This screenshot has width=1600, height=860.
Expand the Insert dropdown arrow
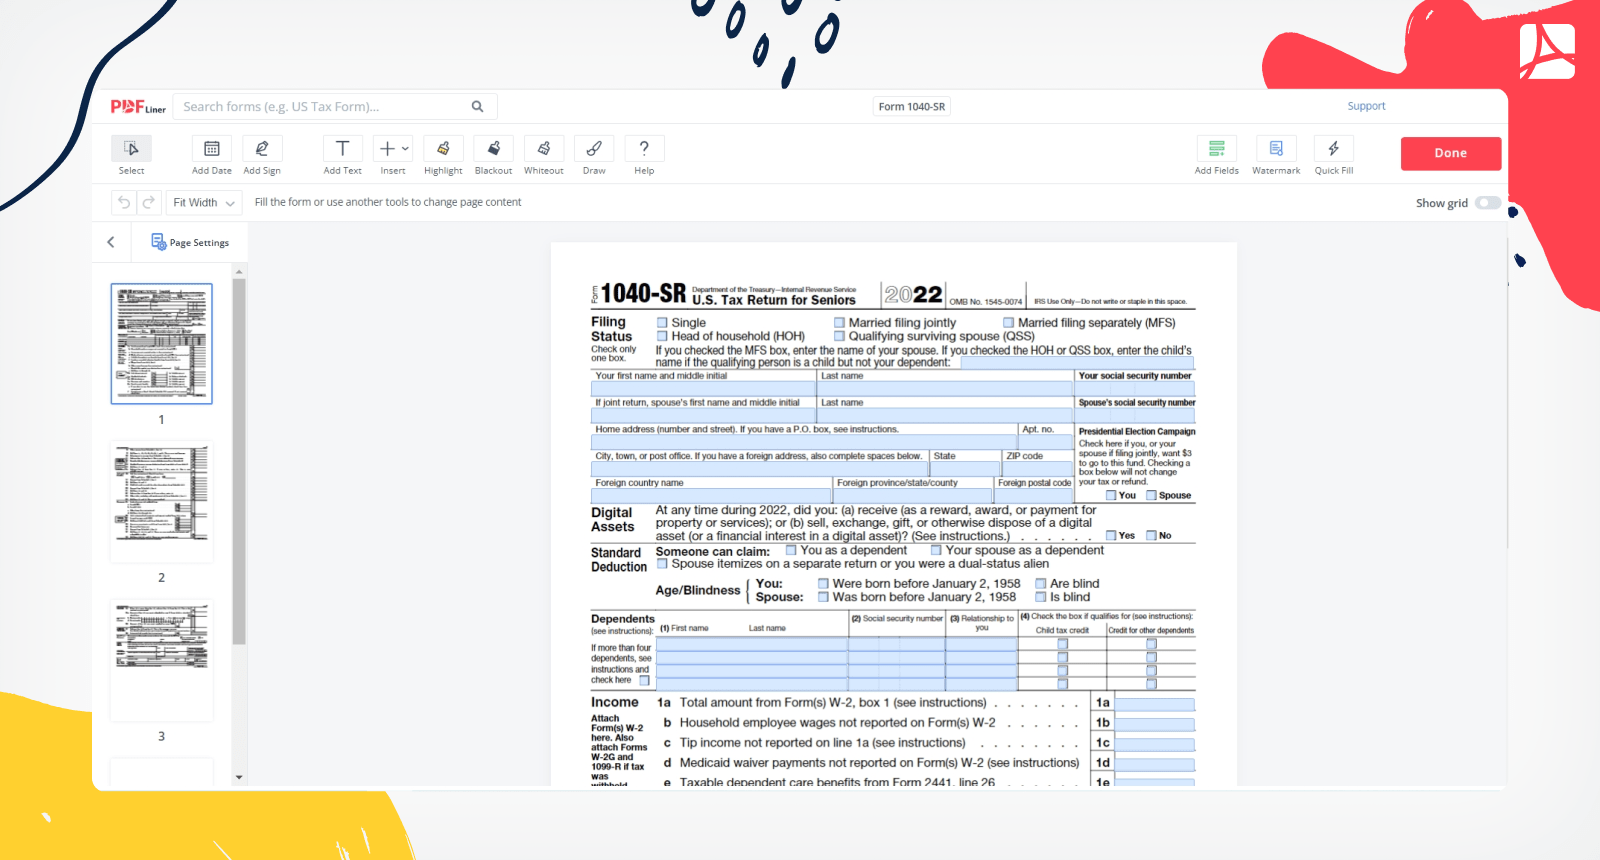point(405,148)
